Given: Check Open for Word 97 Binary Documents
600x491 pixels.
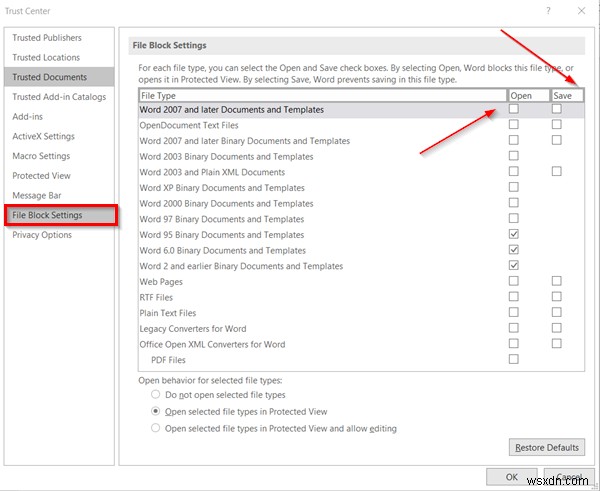Looking at the screenshot, I should tap(514, 218).
